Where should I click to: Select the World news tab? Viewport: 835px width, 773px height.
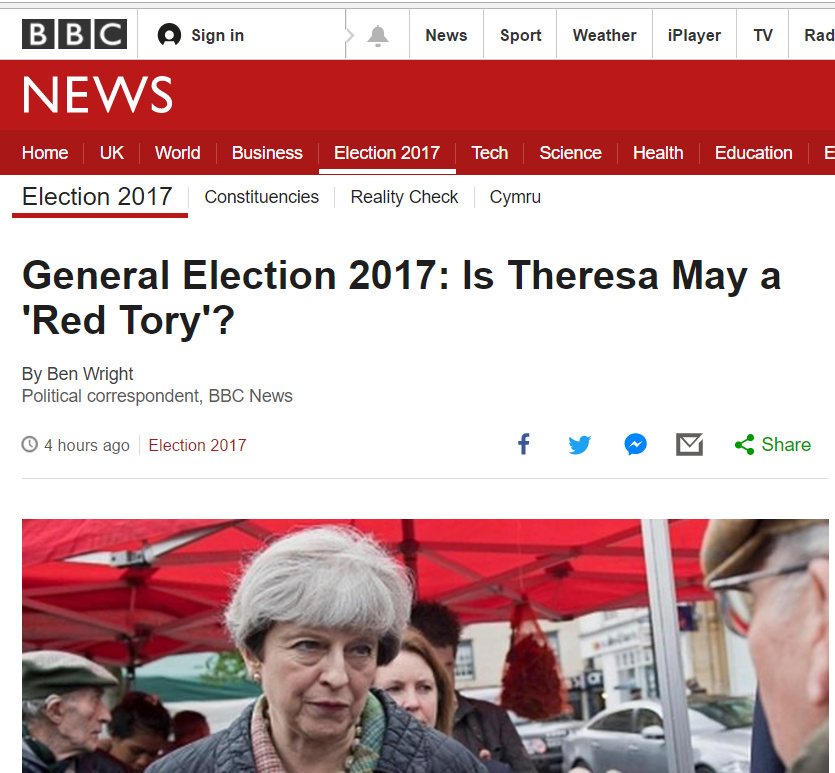click(177, 153)
